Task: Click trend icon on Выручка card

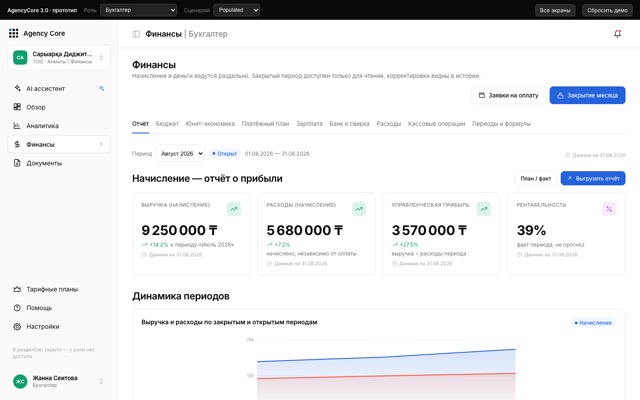Action: tap(234, 209)
